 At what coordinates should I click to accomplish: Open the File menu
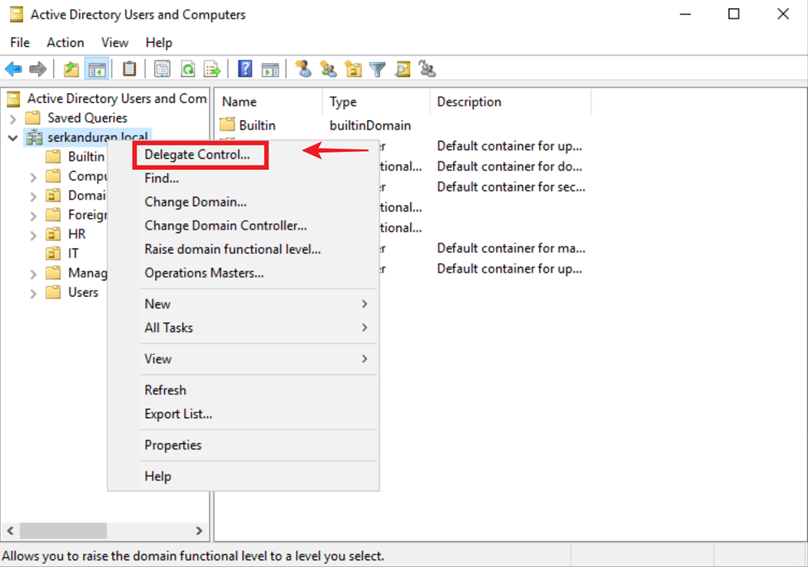tap(20, 42)
